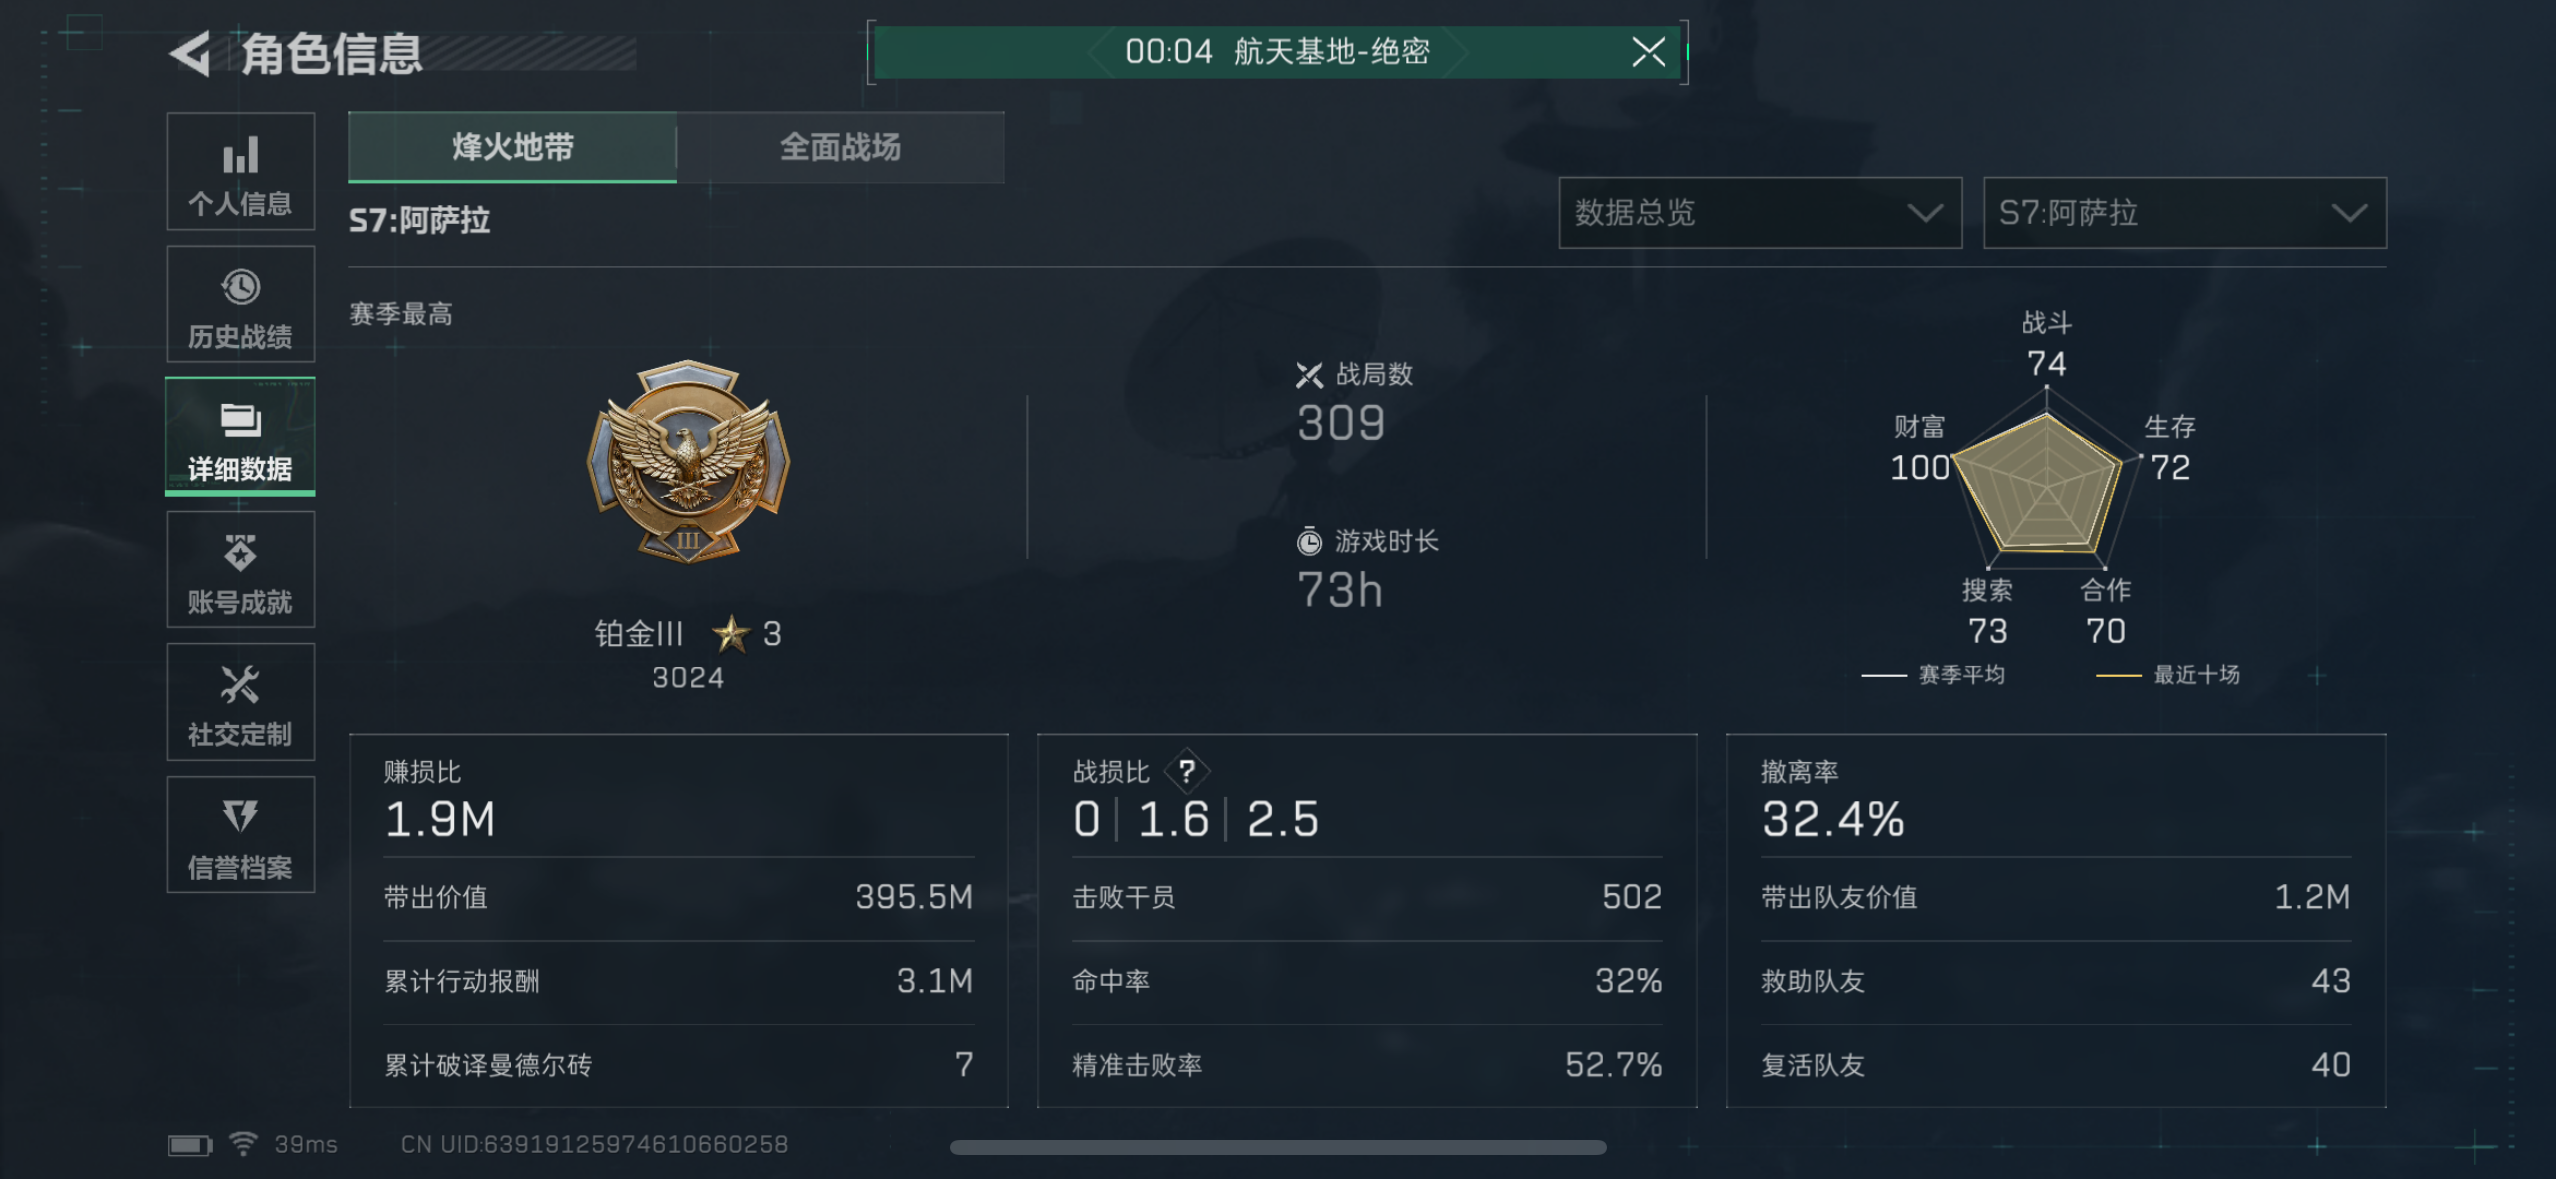This screenshot has height=1179, width=2556.
Task: Select the 详细数据 sidebar icon
Action: tap(240, 436)
